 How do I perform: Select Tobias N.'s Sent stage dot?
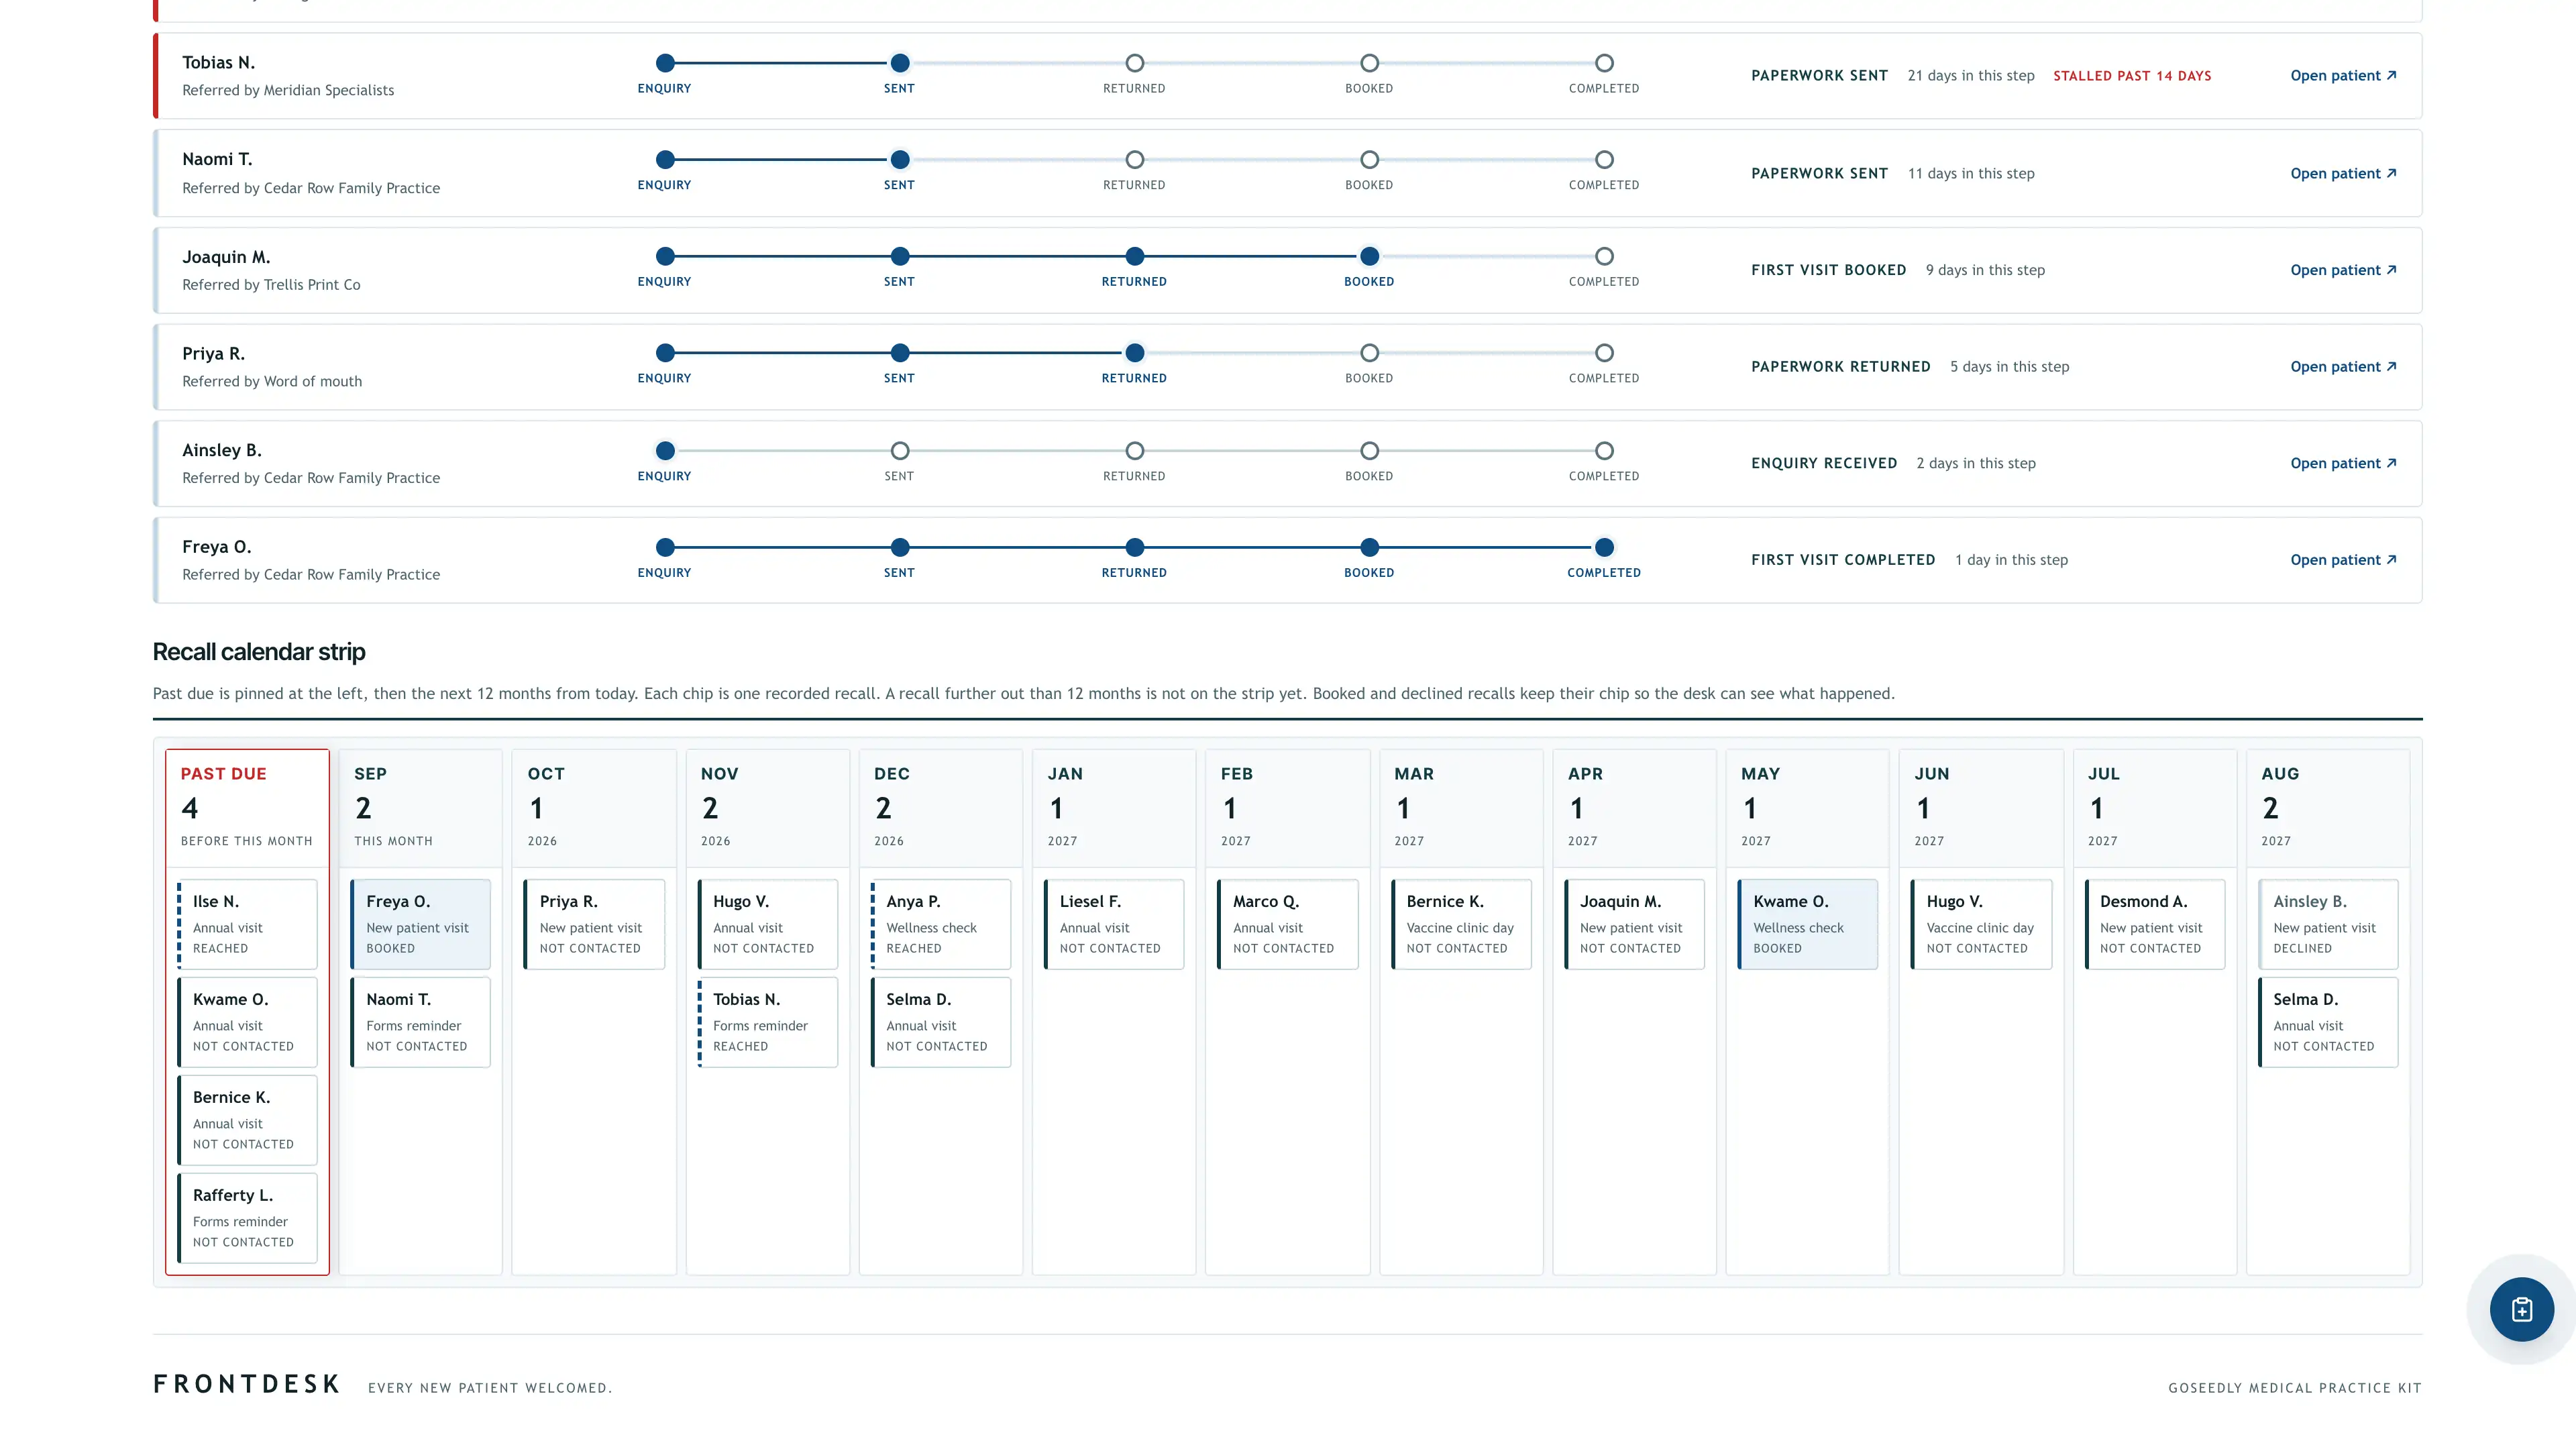coord(900,63)
